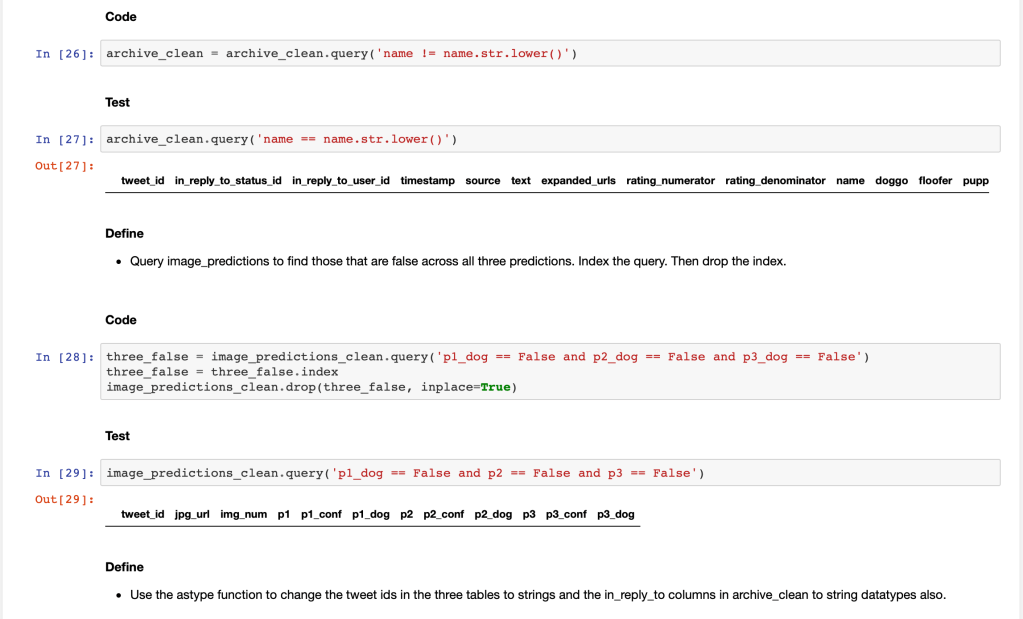
Task: Click the bullet text about the astype function
Action: coord(537,595)
